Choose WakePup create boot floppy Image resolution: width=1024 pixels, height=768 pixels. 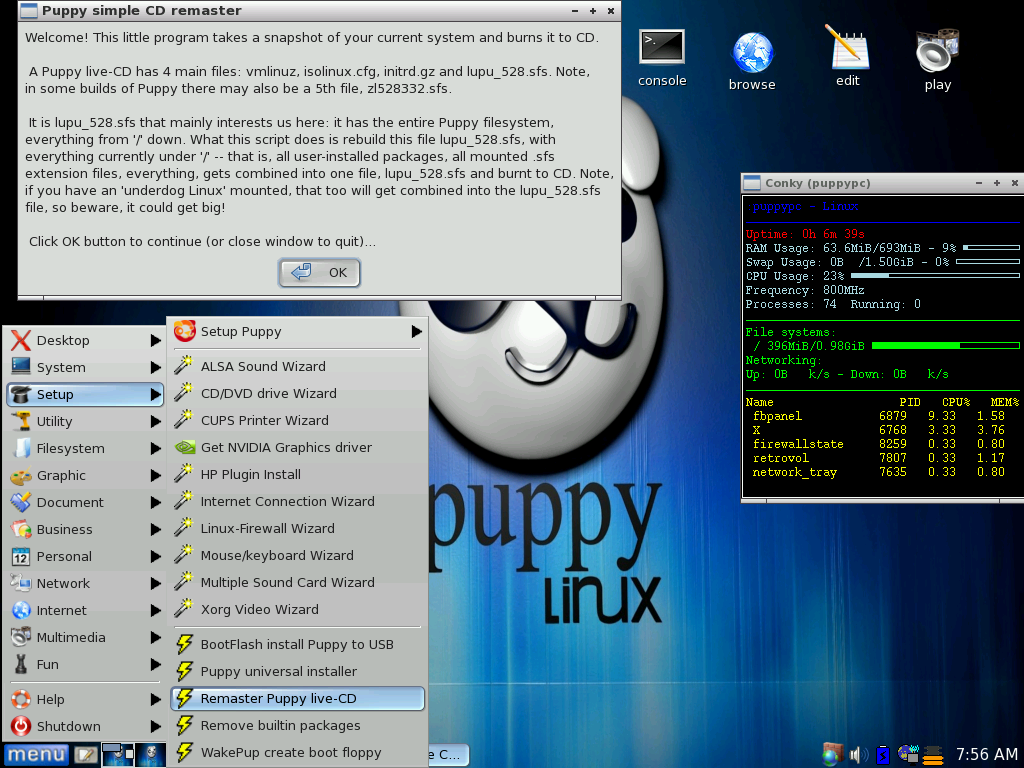pyautogui.click(x=297, y=752)
